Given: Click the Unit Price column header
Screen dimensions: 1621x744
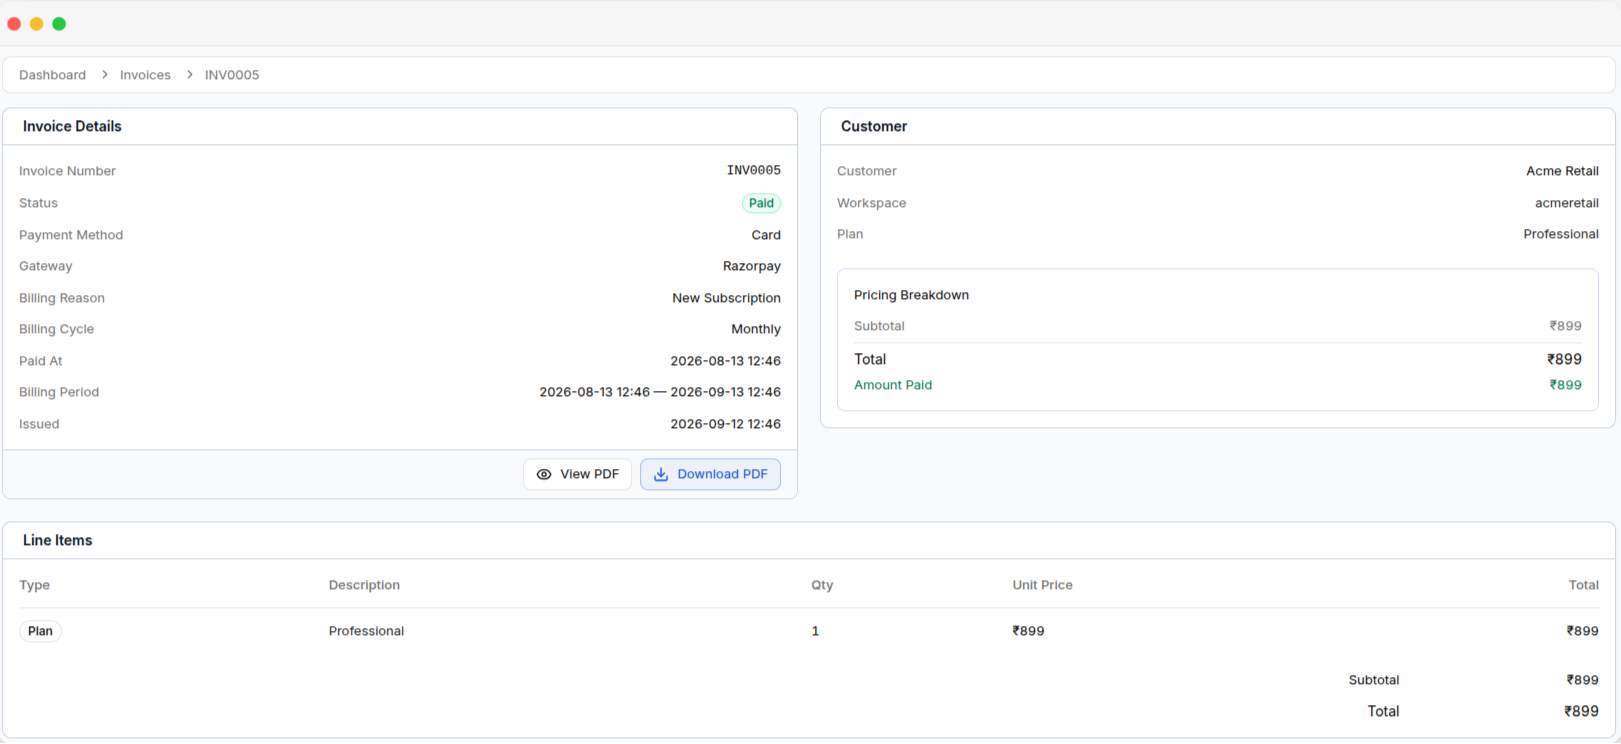Looking at the screenshot, I should 1042,585.
